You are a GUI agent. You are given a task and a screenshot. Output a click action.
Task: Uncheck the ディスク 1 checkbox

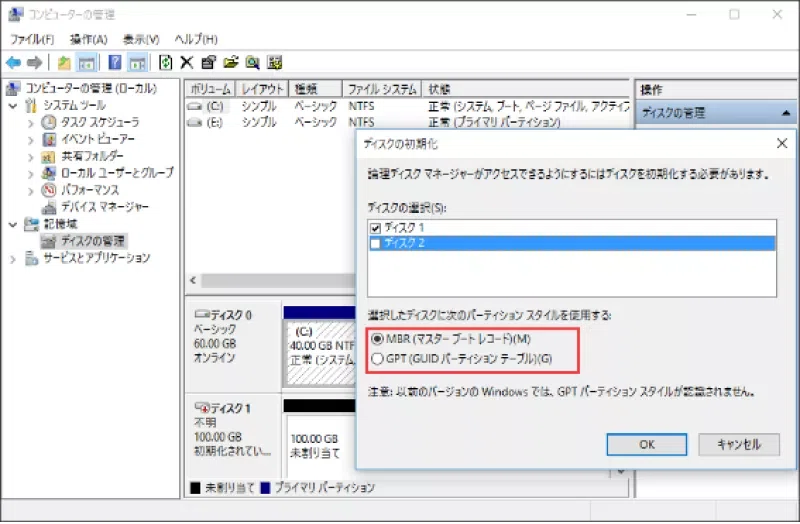coord(376,228)
